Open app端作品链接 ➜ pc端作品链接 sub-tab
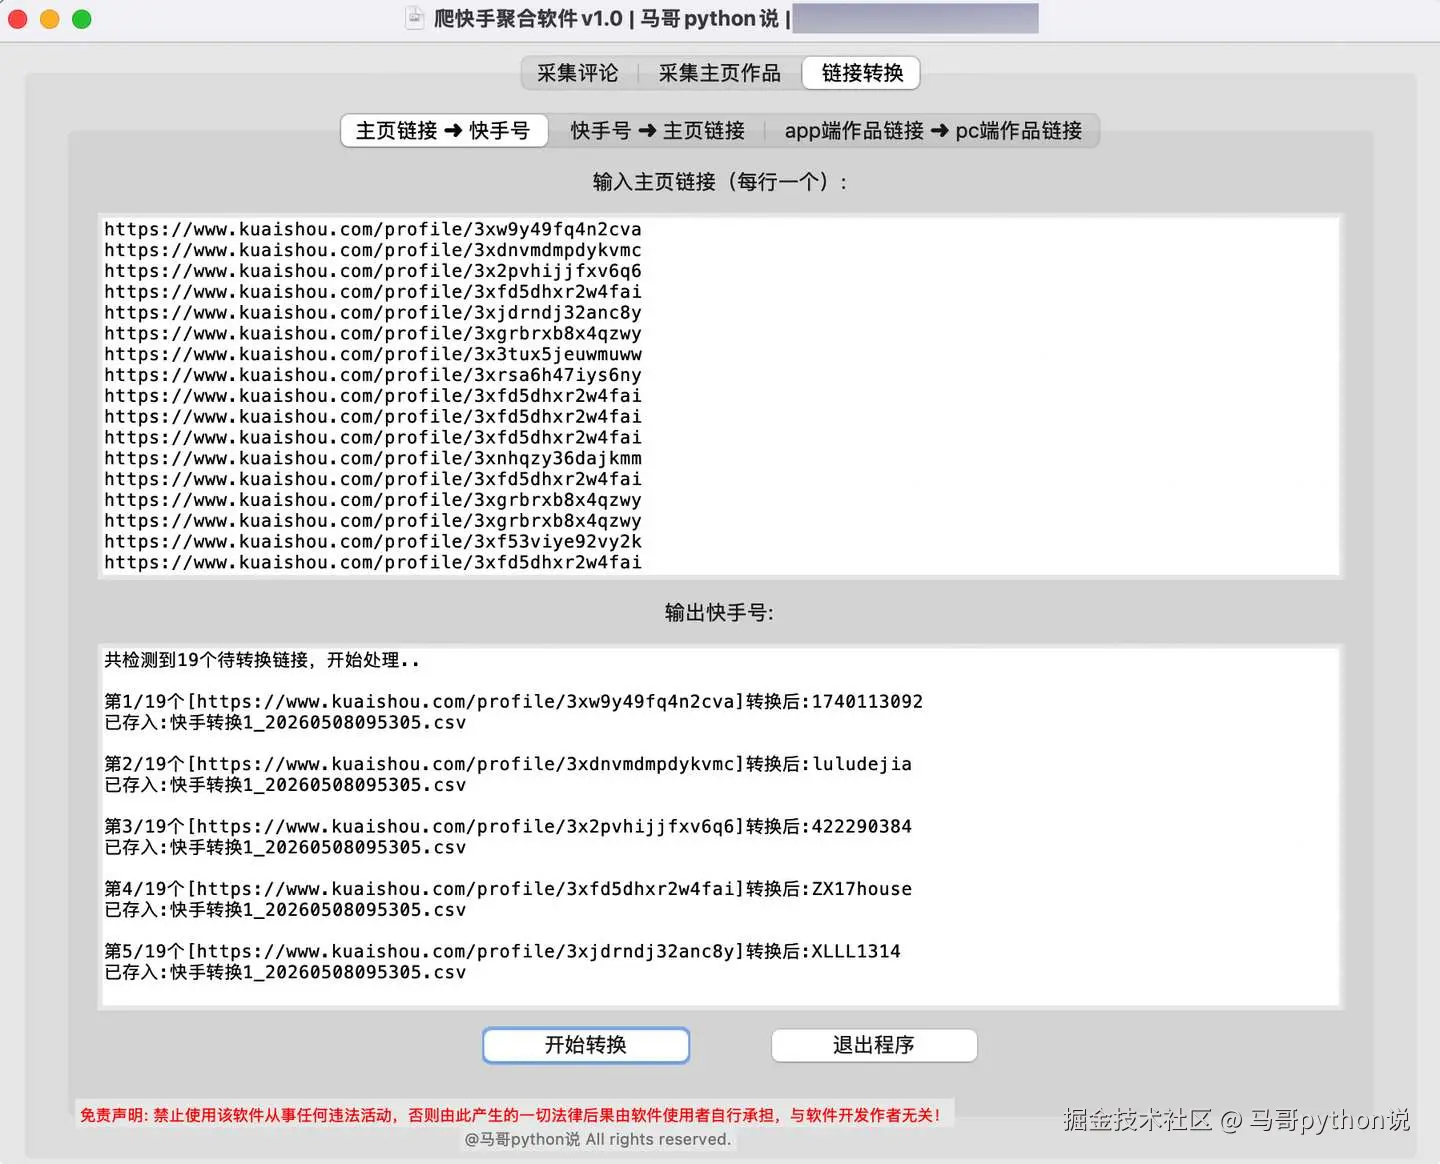The image size is (1440, 1164). tap(933, 131)
